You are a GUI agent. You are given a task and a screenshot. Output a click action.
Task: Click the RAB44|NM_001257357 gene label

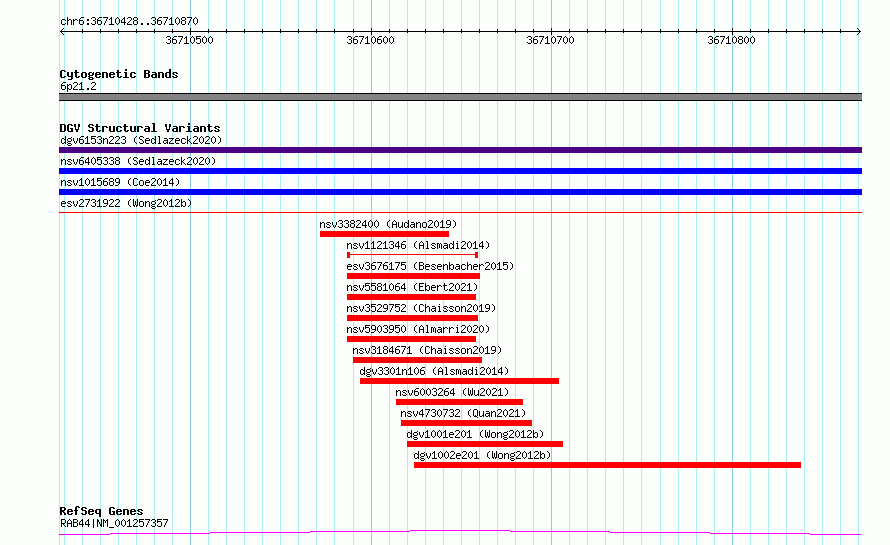(x=114, y=523)
